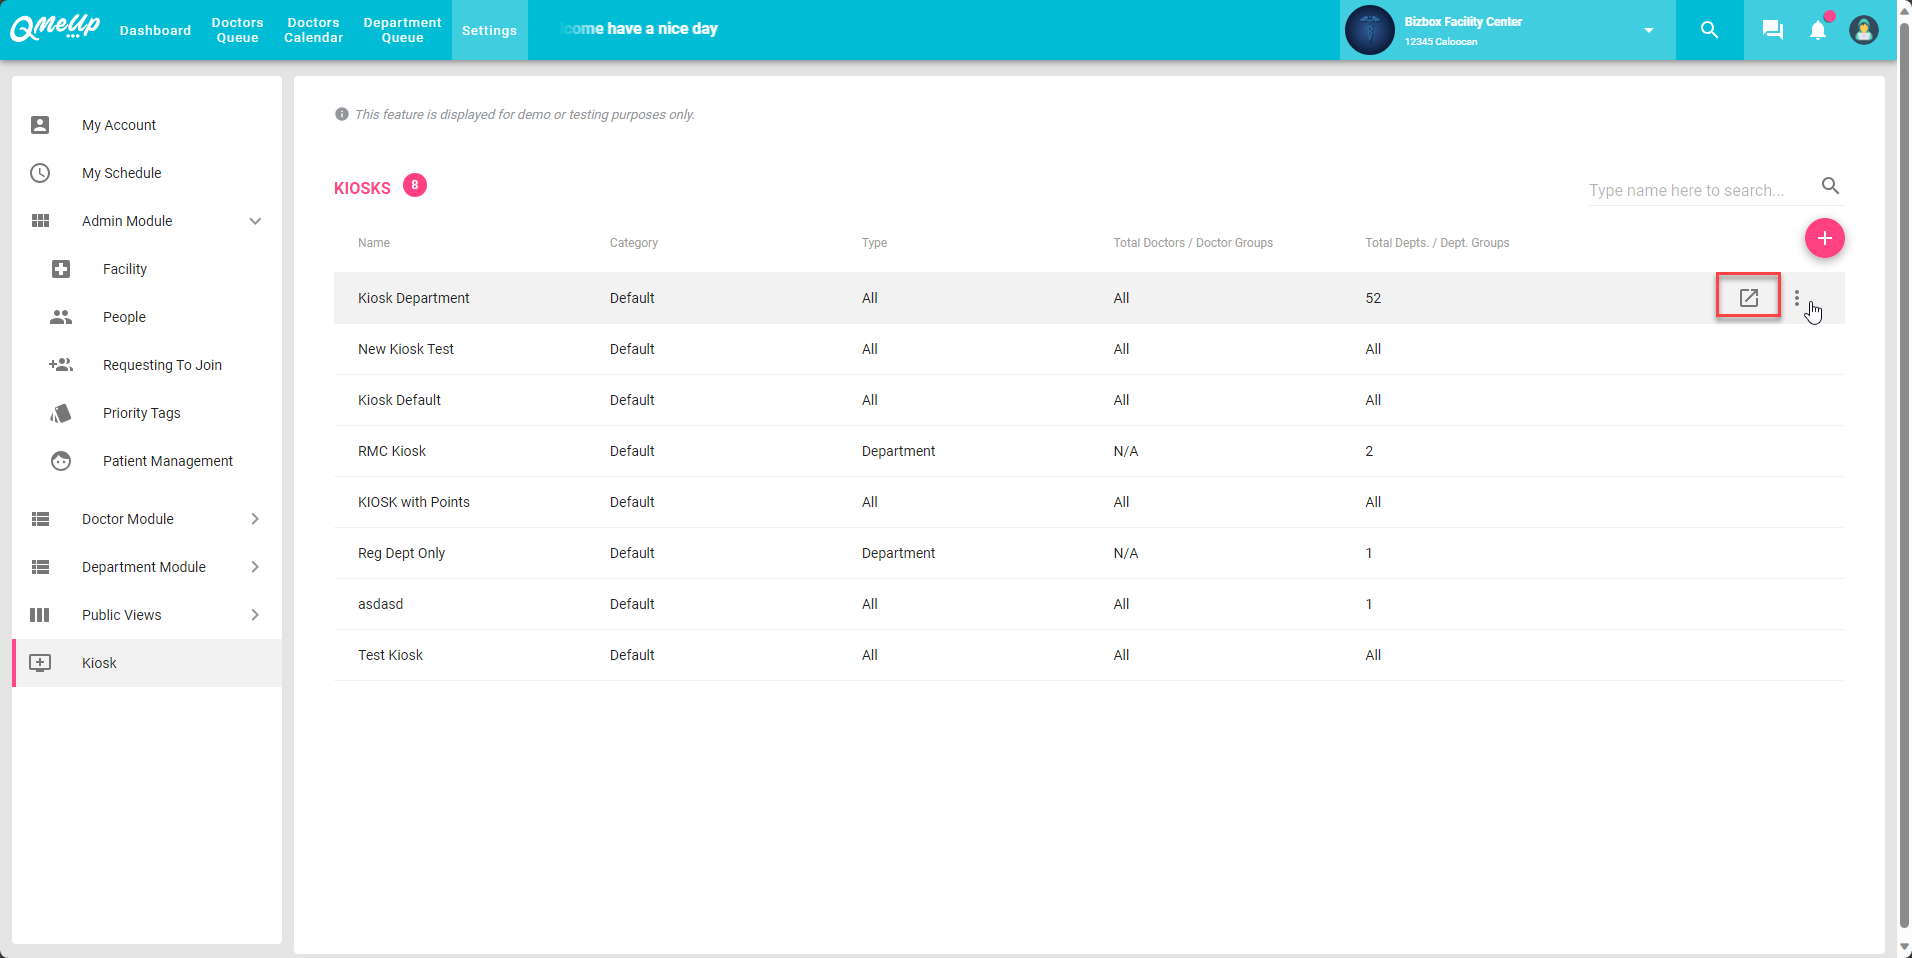Open the My Account section
The width and height of the screenshot is (1912, 958).
point(118,125)
